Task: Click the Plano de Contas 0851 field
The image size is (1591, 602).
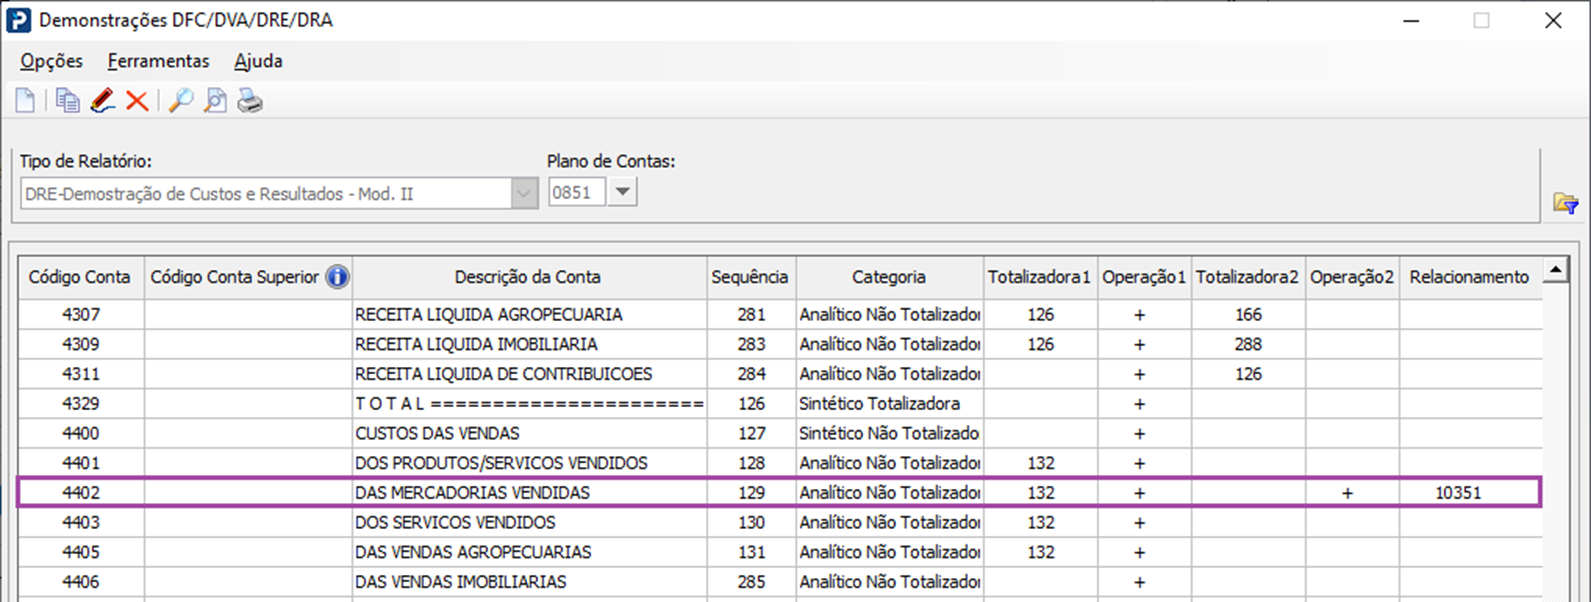Action: [x=577, y=193]
